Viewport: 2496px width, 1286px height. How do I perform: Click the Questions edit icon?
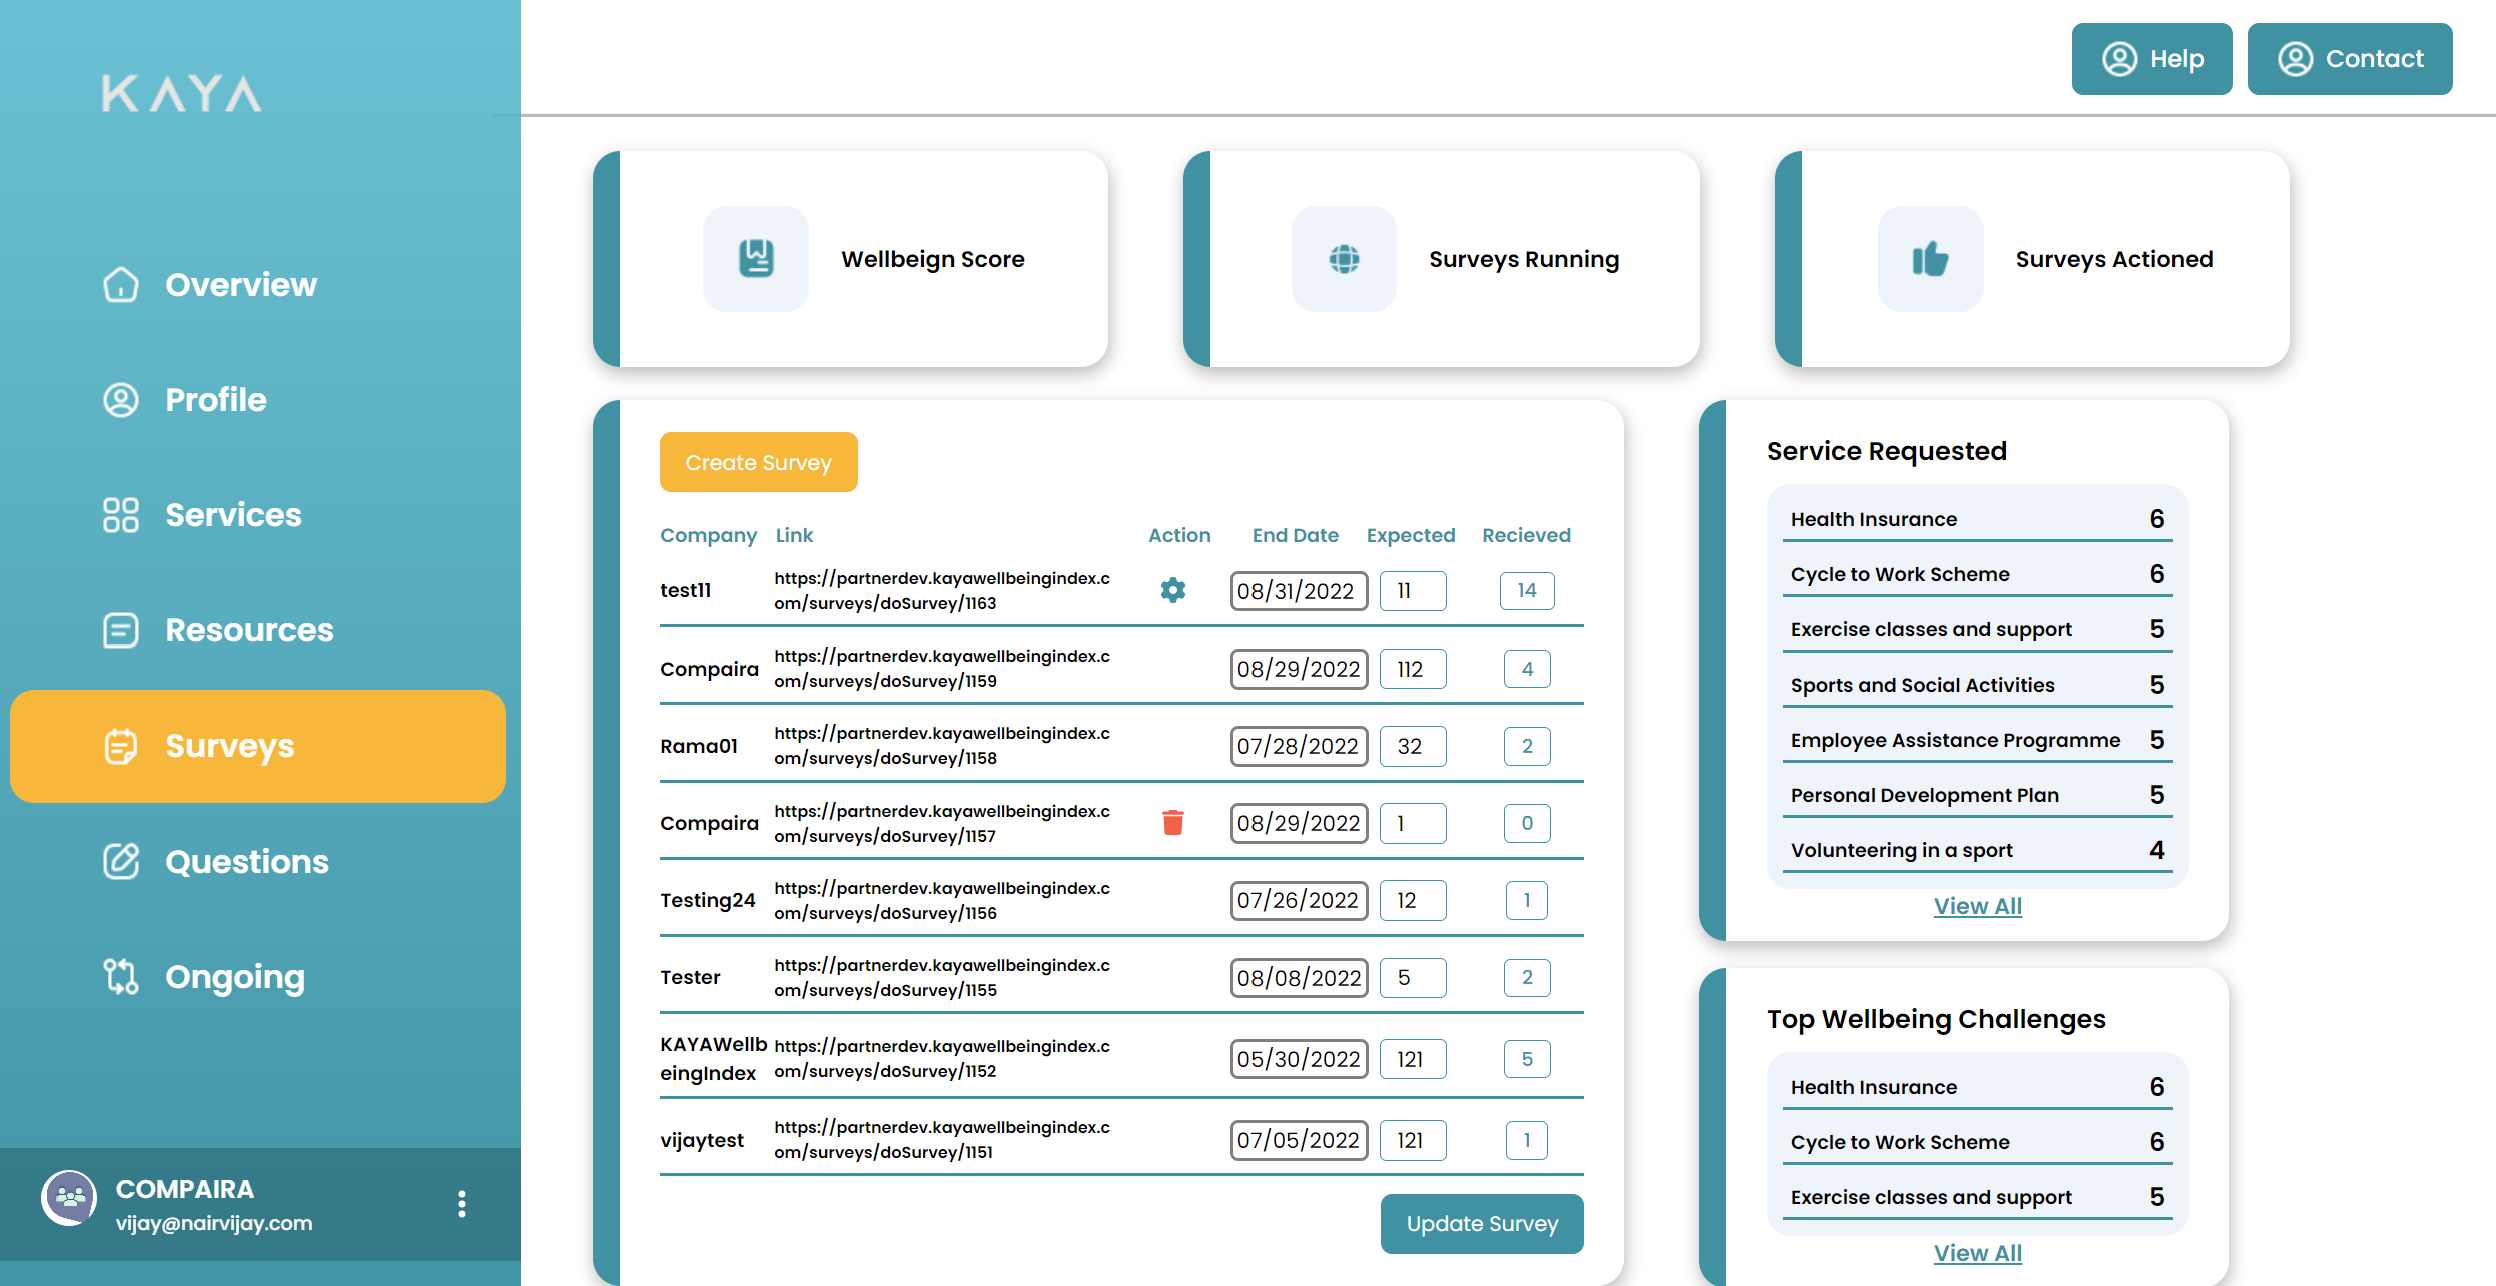pyautogui.click(x=121, y=861)
